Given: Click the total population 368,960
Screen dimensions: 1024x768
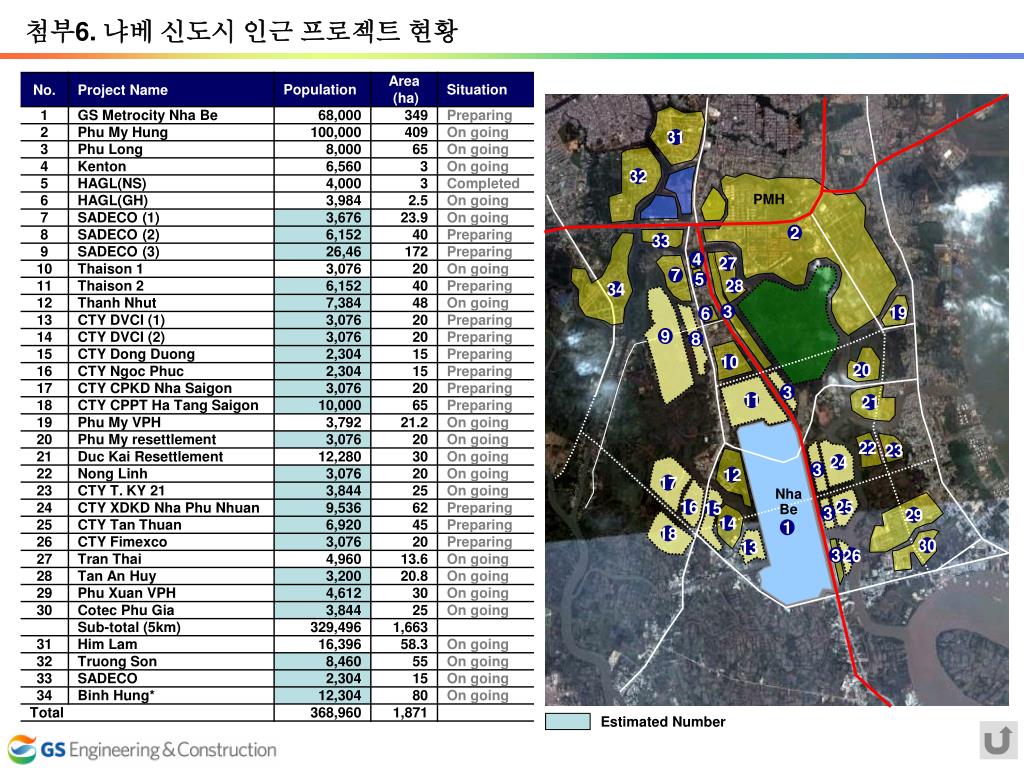Looking at the screenshot, I should coord(336,712).
